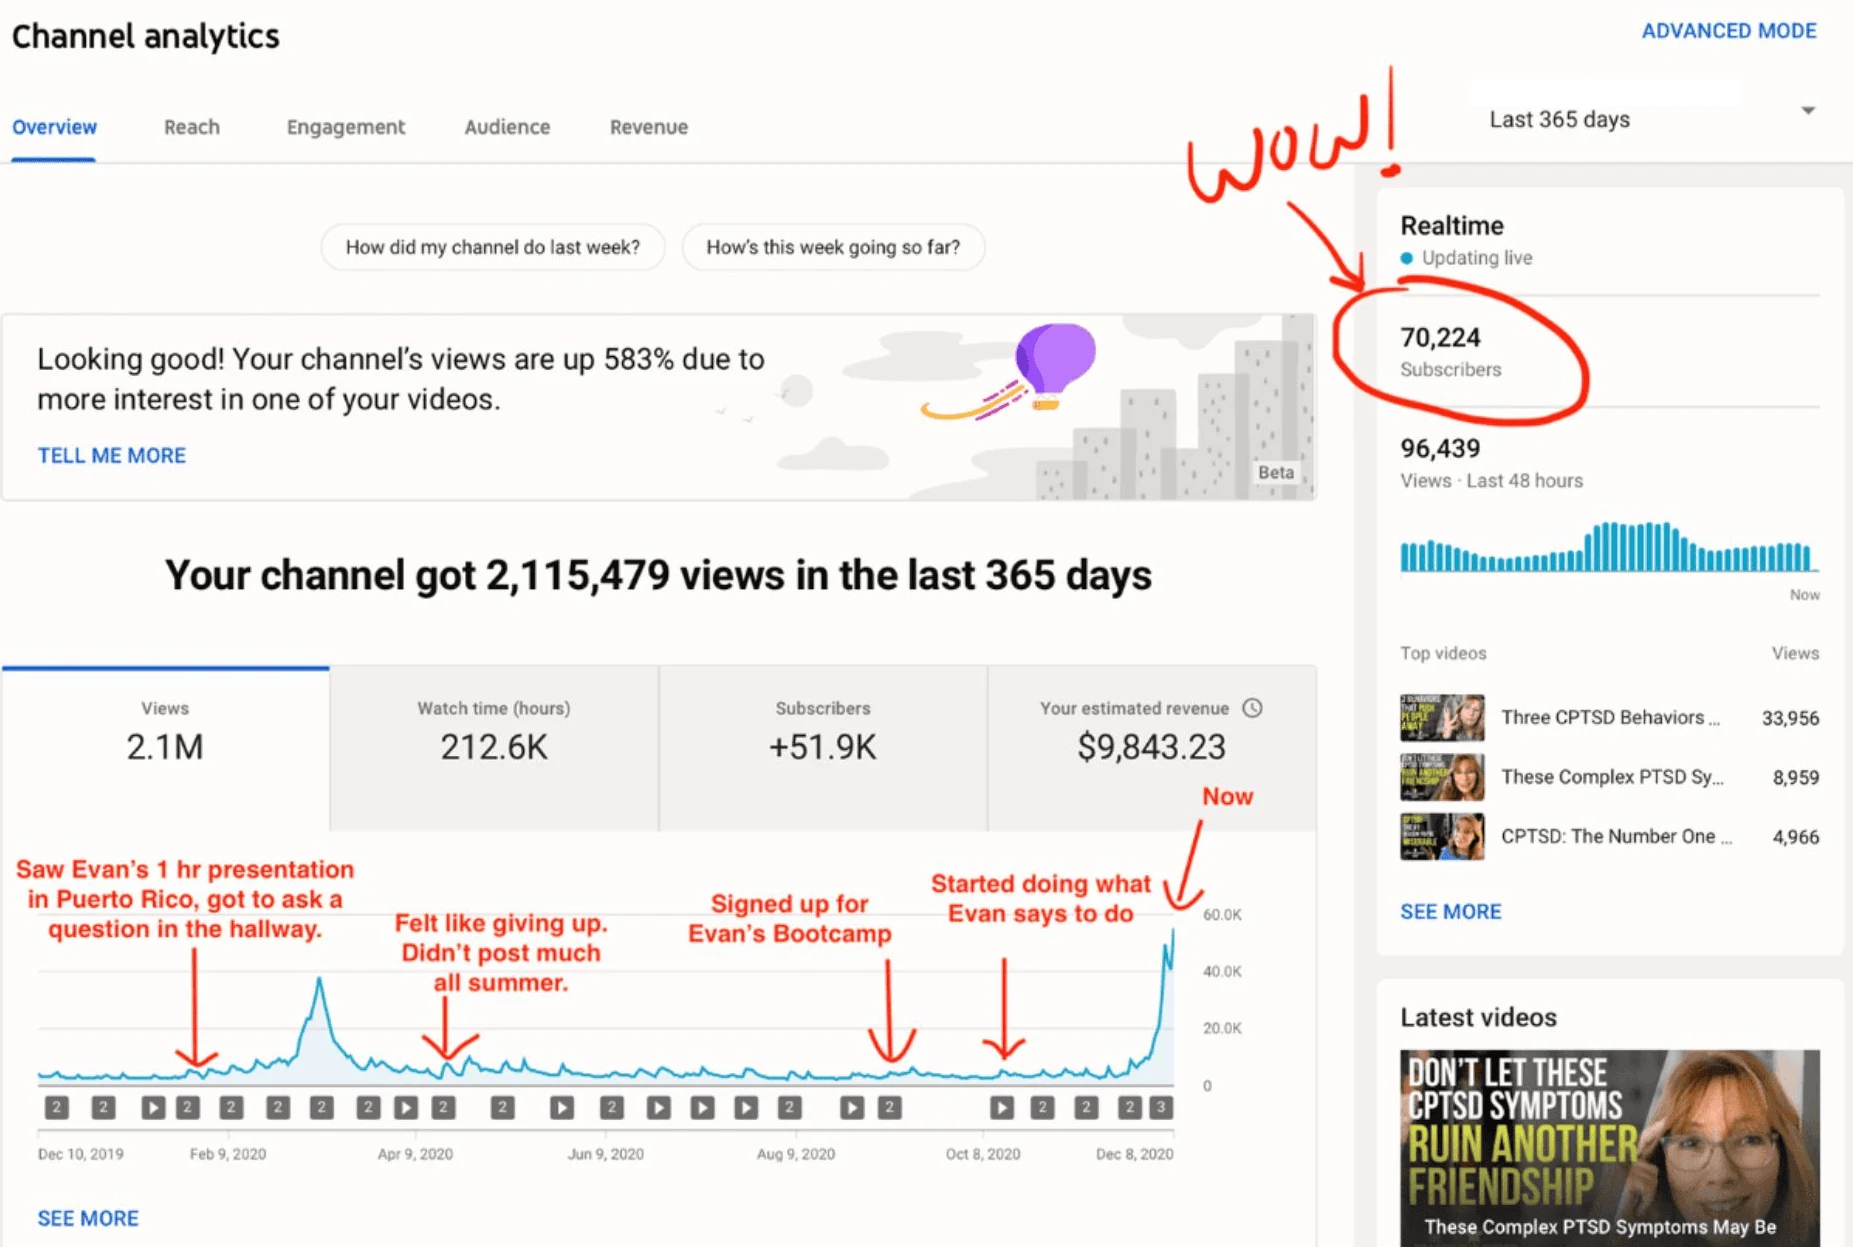Click the Realtime panel heading
Image resolution: width=1853 pixels, height=1247 pixels.
click(1452, 225)
